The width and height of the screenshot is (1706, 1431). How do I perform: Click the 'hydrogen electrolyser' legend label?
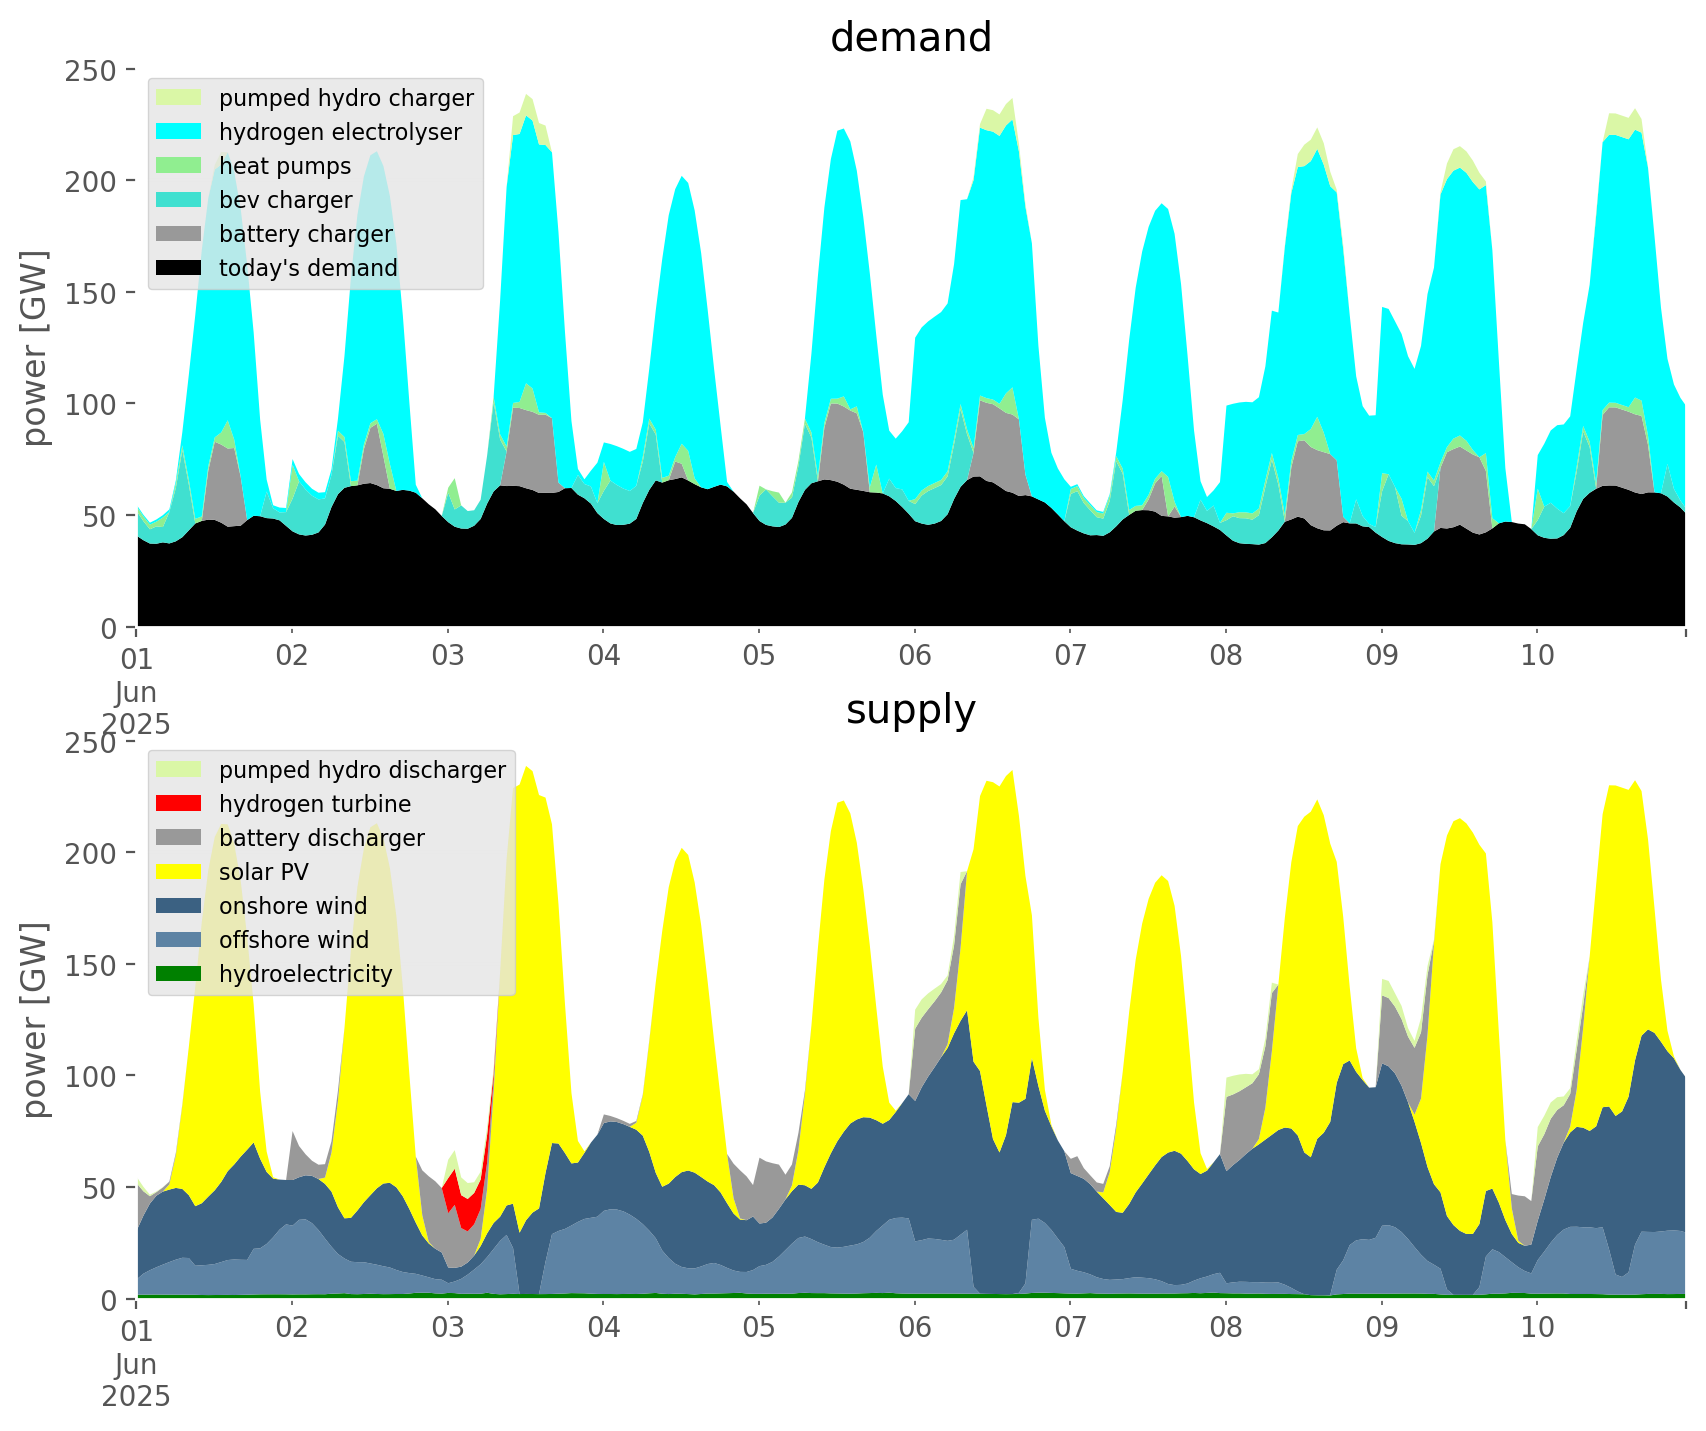(x=340, y=132)
